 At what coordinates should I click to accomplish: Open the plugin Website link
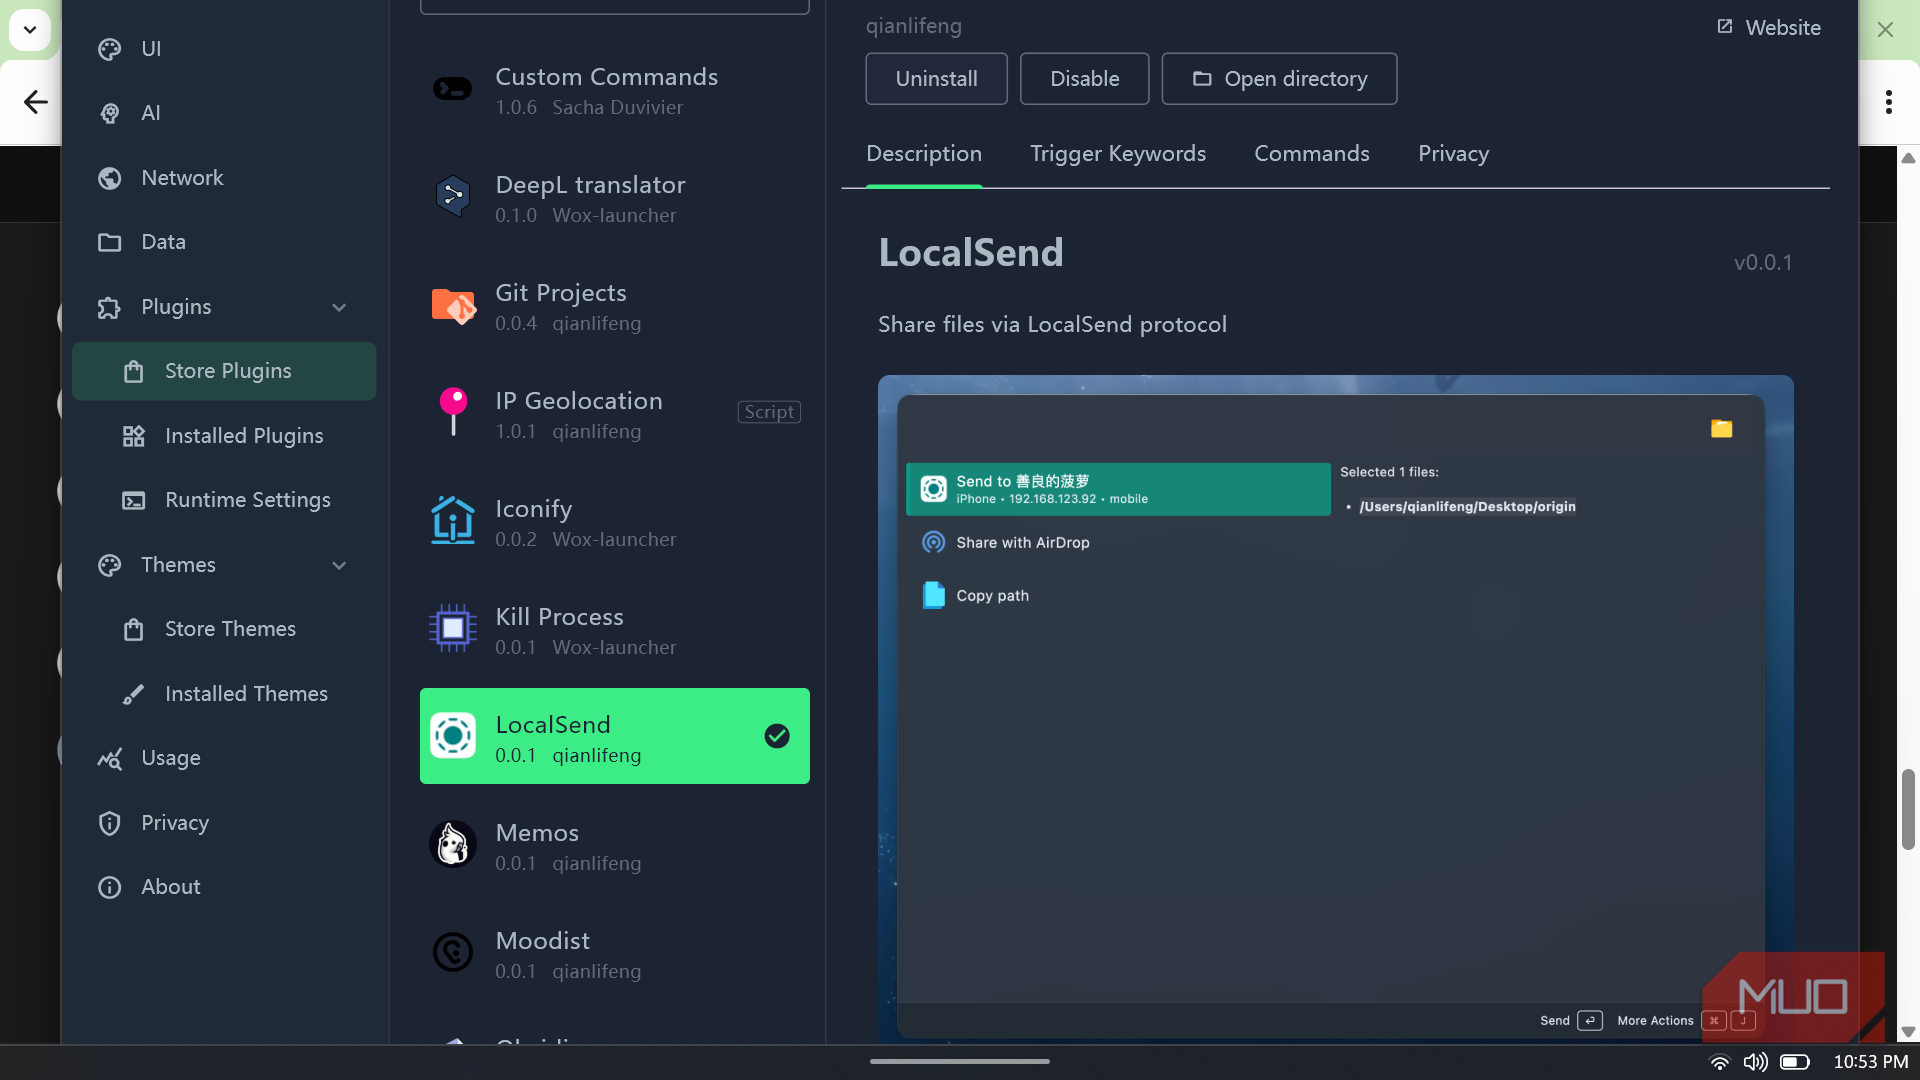1768,28
